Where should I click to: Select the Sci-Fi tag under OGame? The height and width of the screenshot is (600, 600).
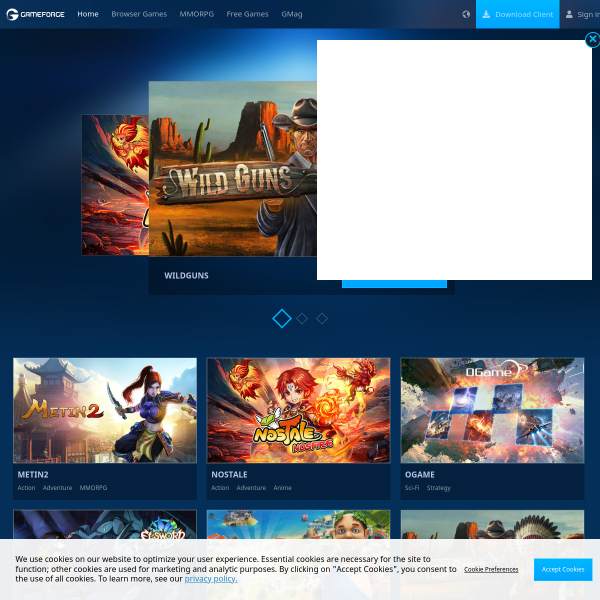tap(412, 488)
